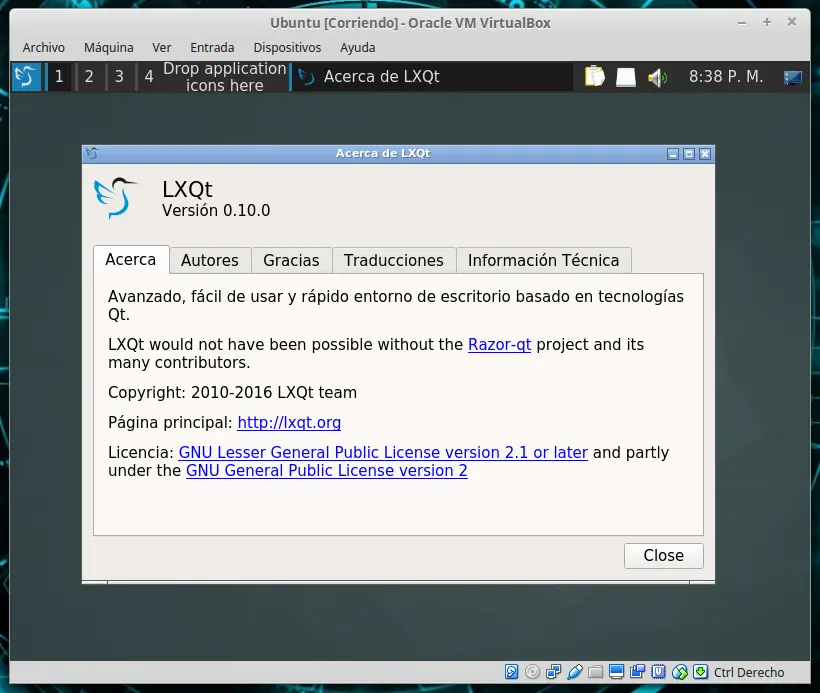Viewport: 820px width, 693px height.
Task: Close the Acerca de LXQt dialog via X
Action: [705, 154]
